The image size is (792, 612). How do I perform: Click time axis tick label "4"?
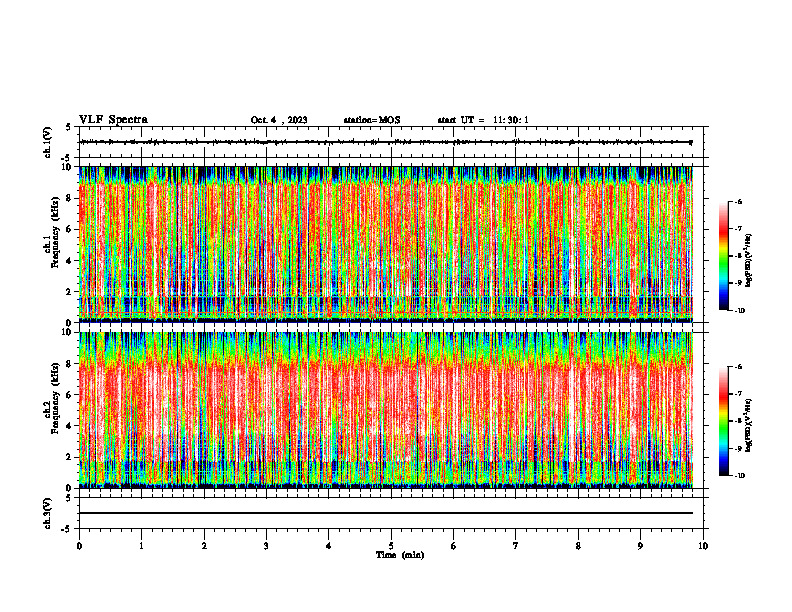pyautogui.click(x=329, y=546)
